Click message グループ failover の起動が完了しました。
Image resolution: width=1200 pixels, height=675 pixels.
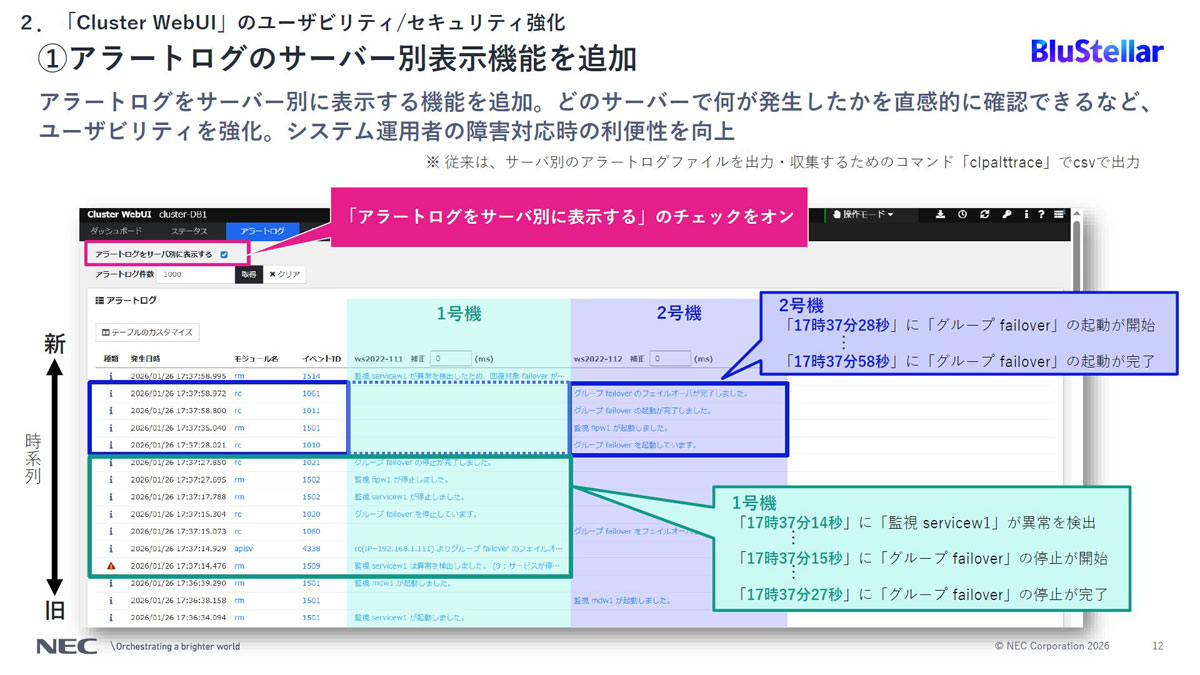click(642, 410)
